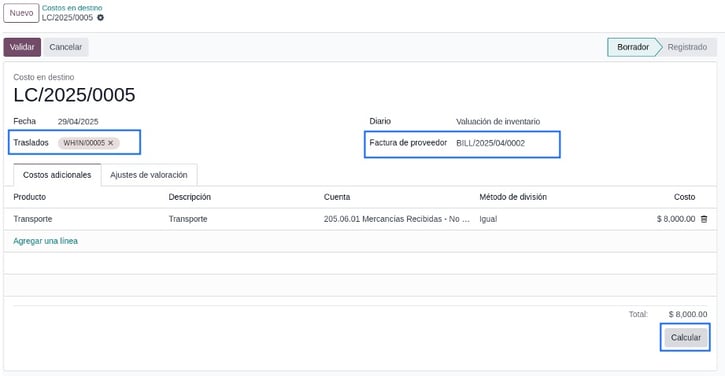The height and width of the screenshot is (376, 725).
Task: Click the Calcular button
Action: click(685, 338)
